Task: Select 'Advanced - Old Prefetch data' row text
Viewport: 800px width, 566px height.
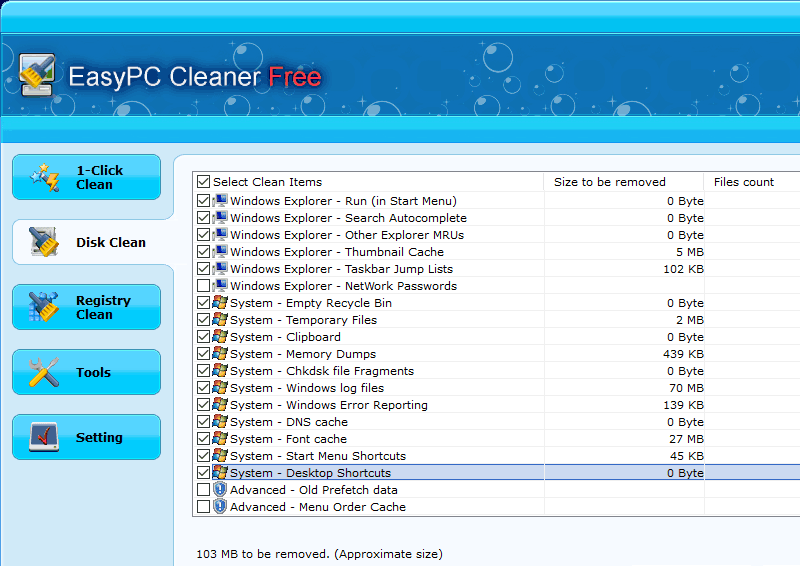Action: (x=313, y=490)
